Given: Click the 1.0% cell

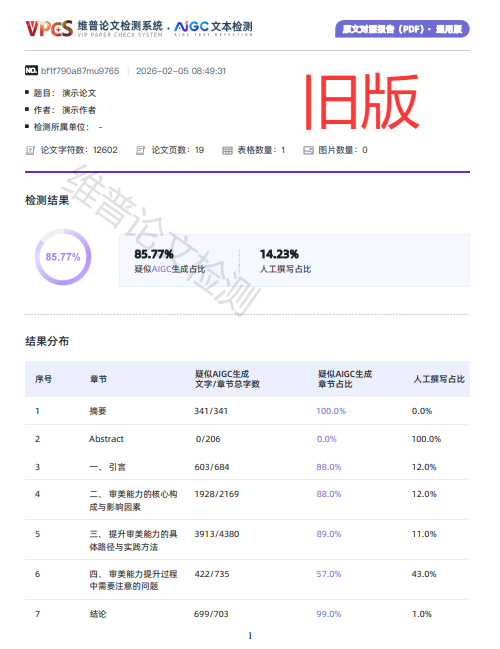Looking at the screenshot, I should (x=422, y=614).
